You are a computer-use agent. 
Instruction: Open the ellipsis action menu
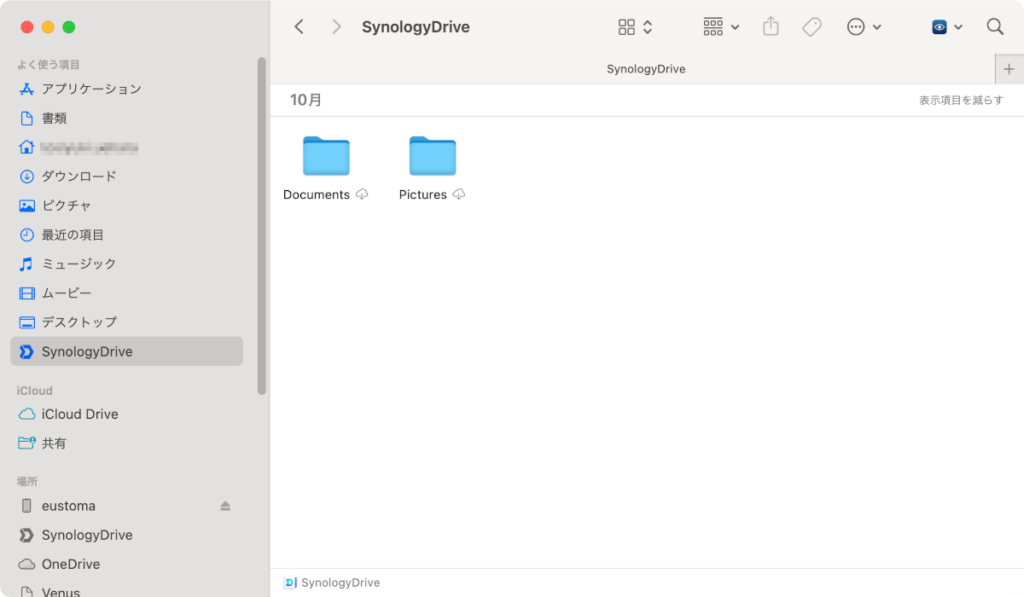pos(863,27)
